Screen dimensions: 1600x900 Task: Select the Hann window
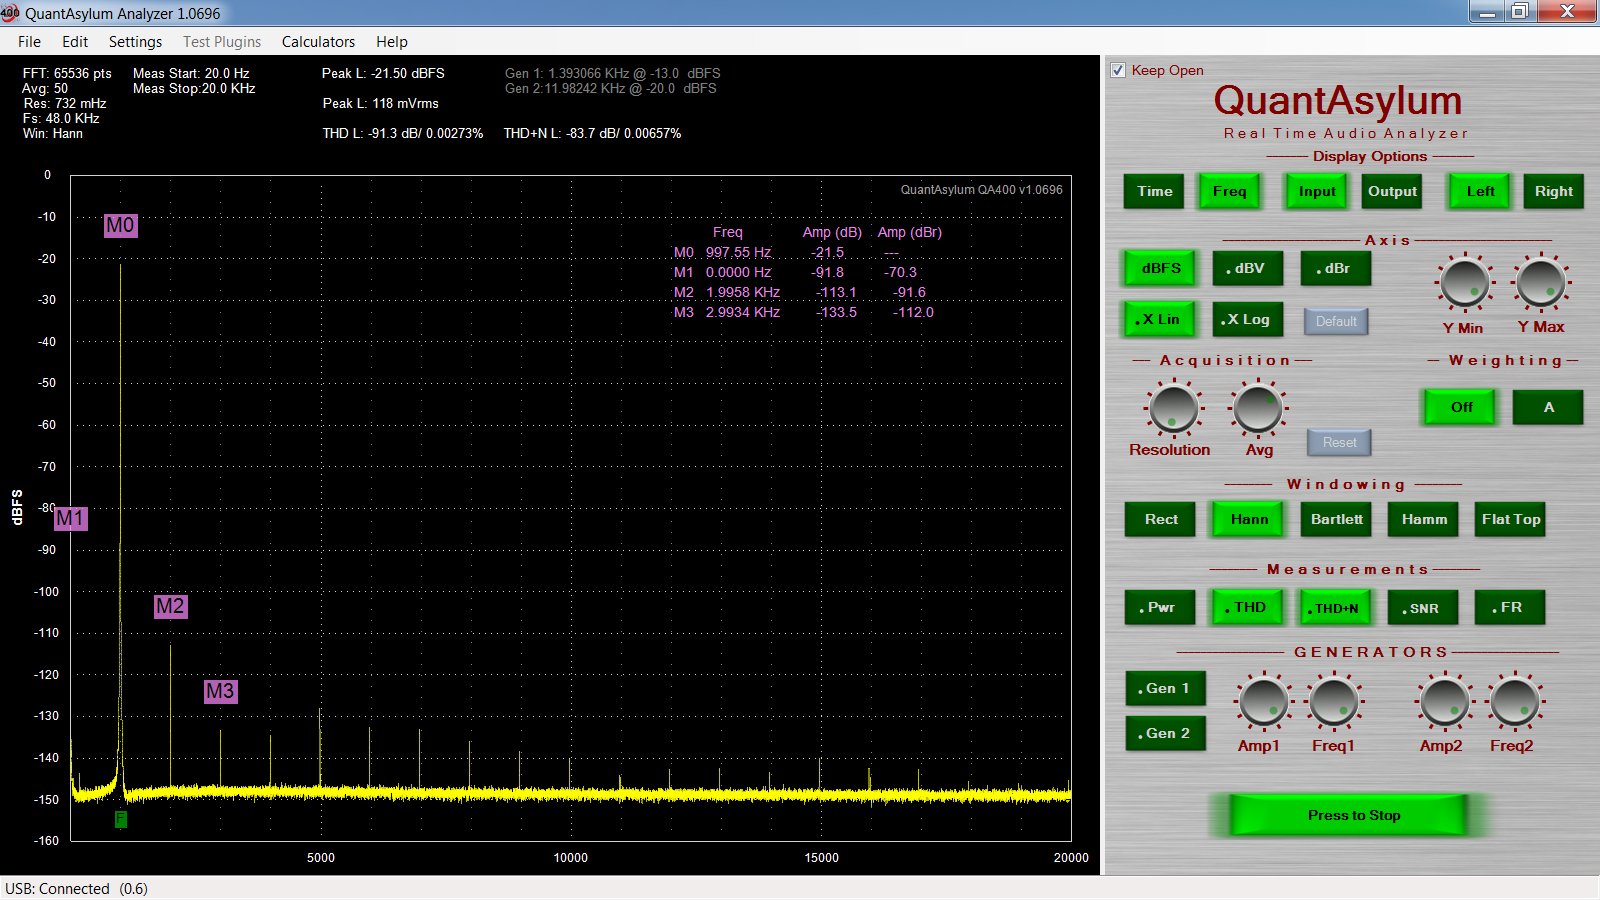pos(1248,519)
